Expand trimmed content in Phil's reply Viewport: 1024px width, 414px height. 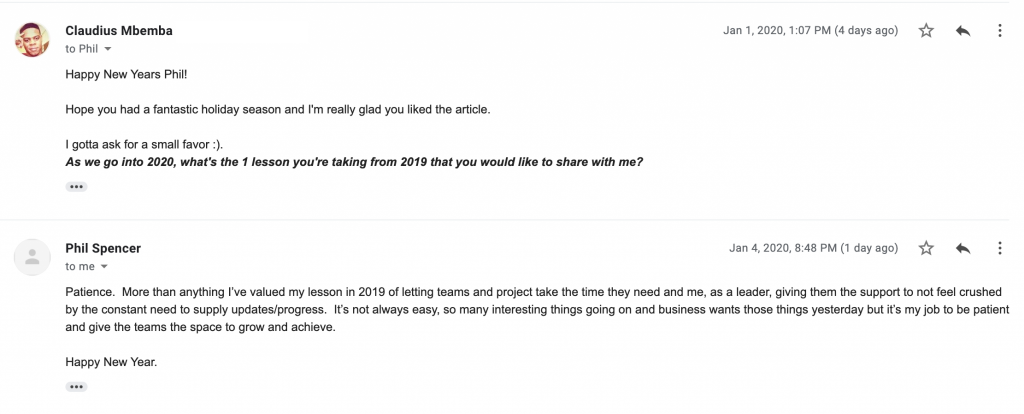pos(76,386)
